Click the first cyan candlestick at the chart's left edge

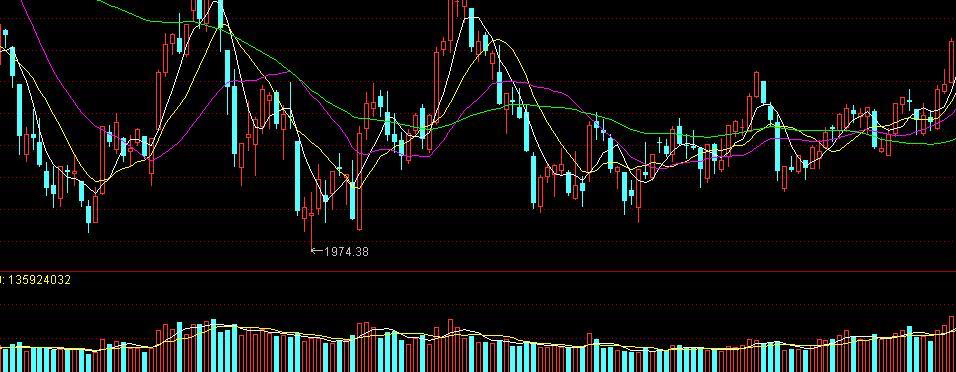pyautogui.click(x=5, y=37)
